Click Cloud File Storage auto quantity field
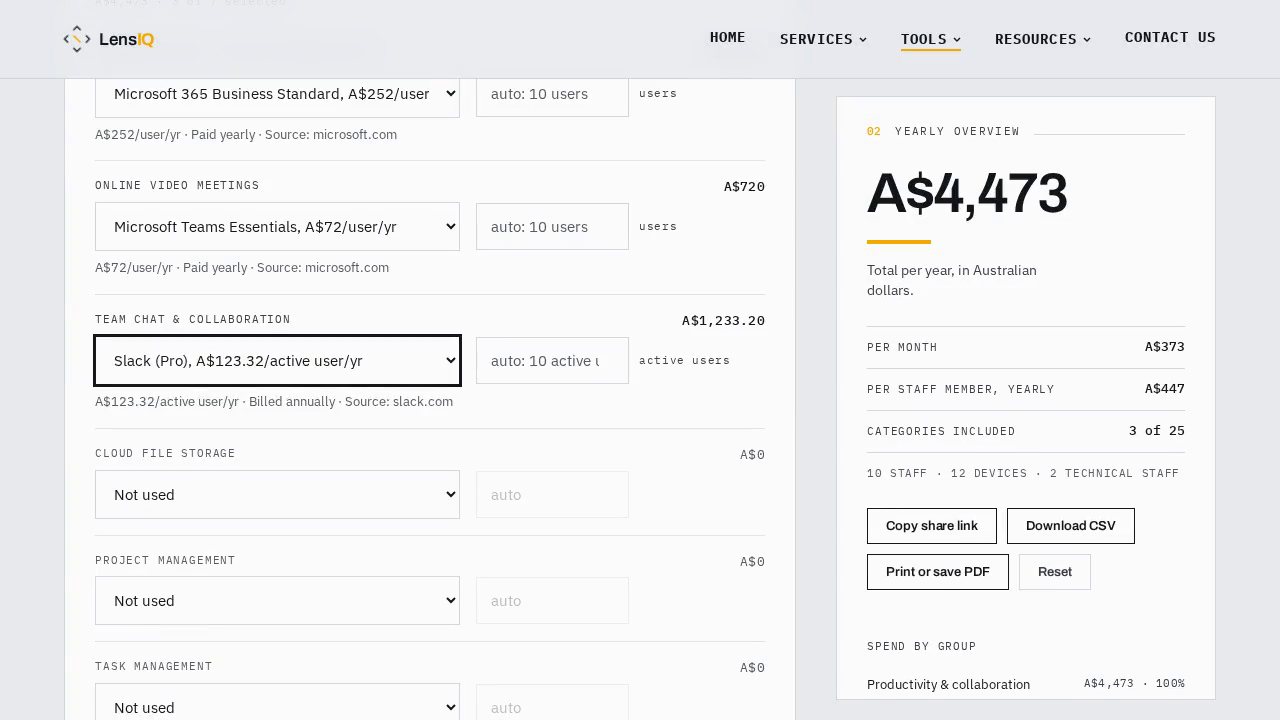 pos(552,495)
